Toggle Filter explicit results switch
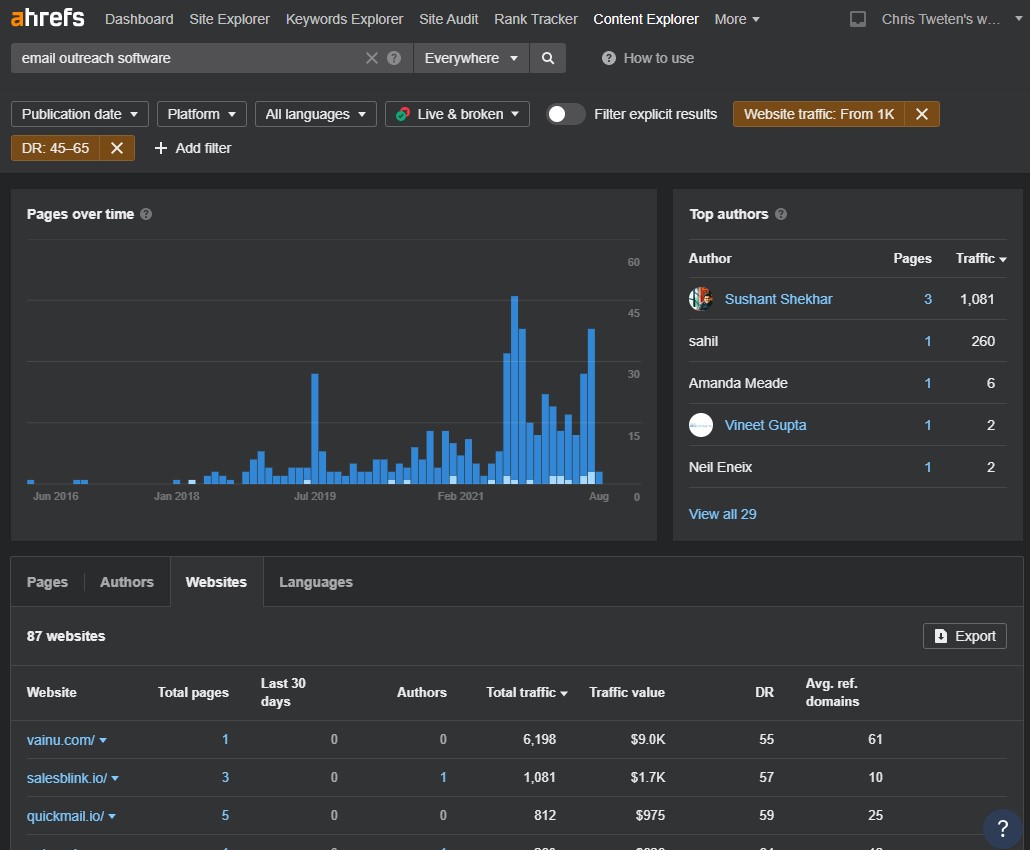The width and height of the screenshot is (1030, 850). click(x=566, y=114)
